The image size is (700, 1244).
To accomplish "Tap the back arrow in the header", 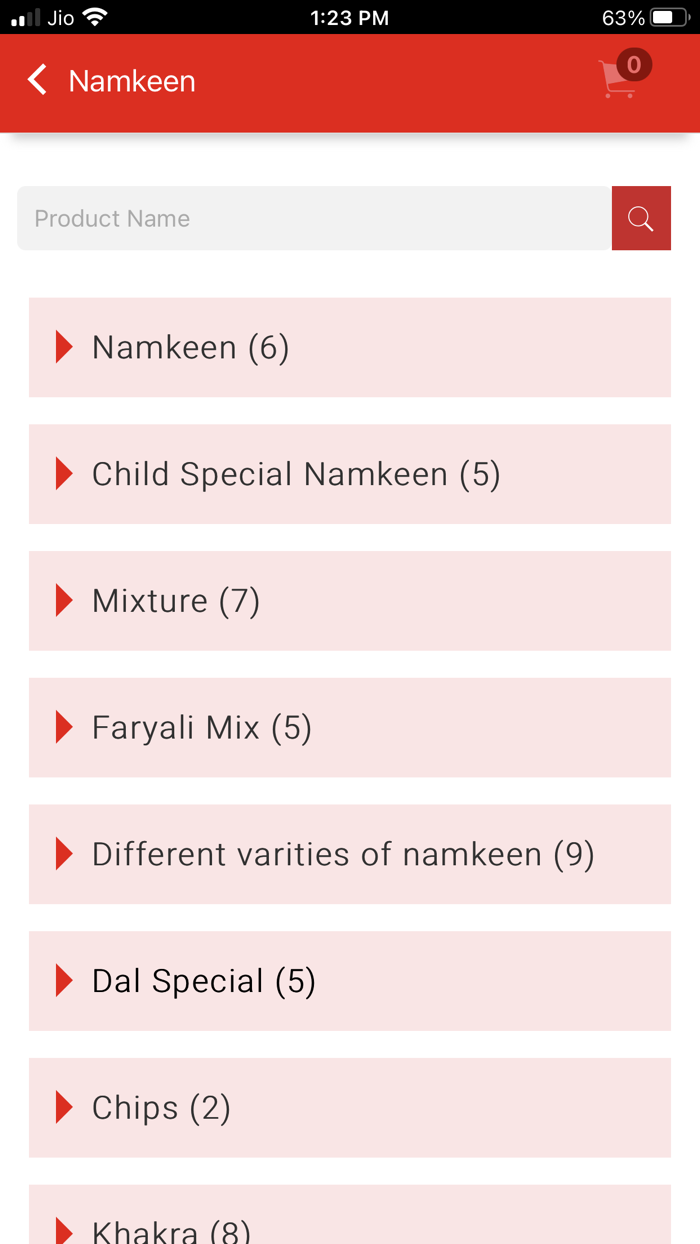I will coord(36,80).
